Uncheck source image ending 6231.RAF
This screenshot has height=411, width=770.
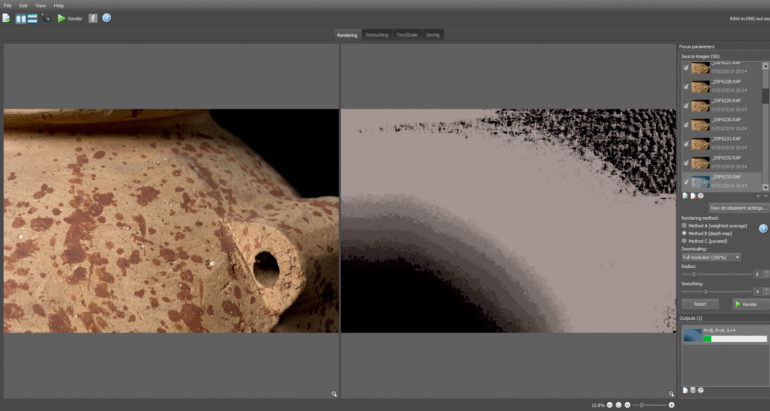(x=686, y=144)
